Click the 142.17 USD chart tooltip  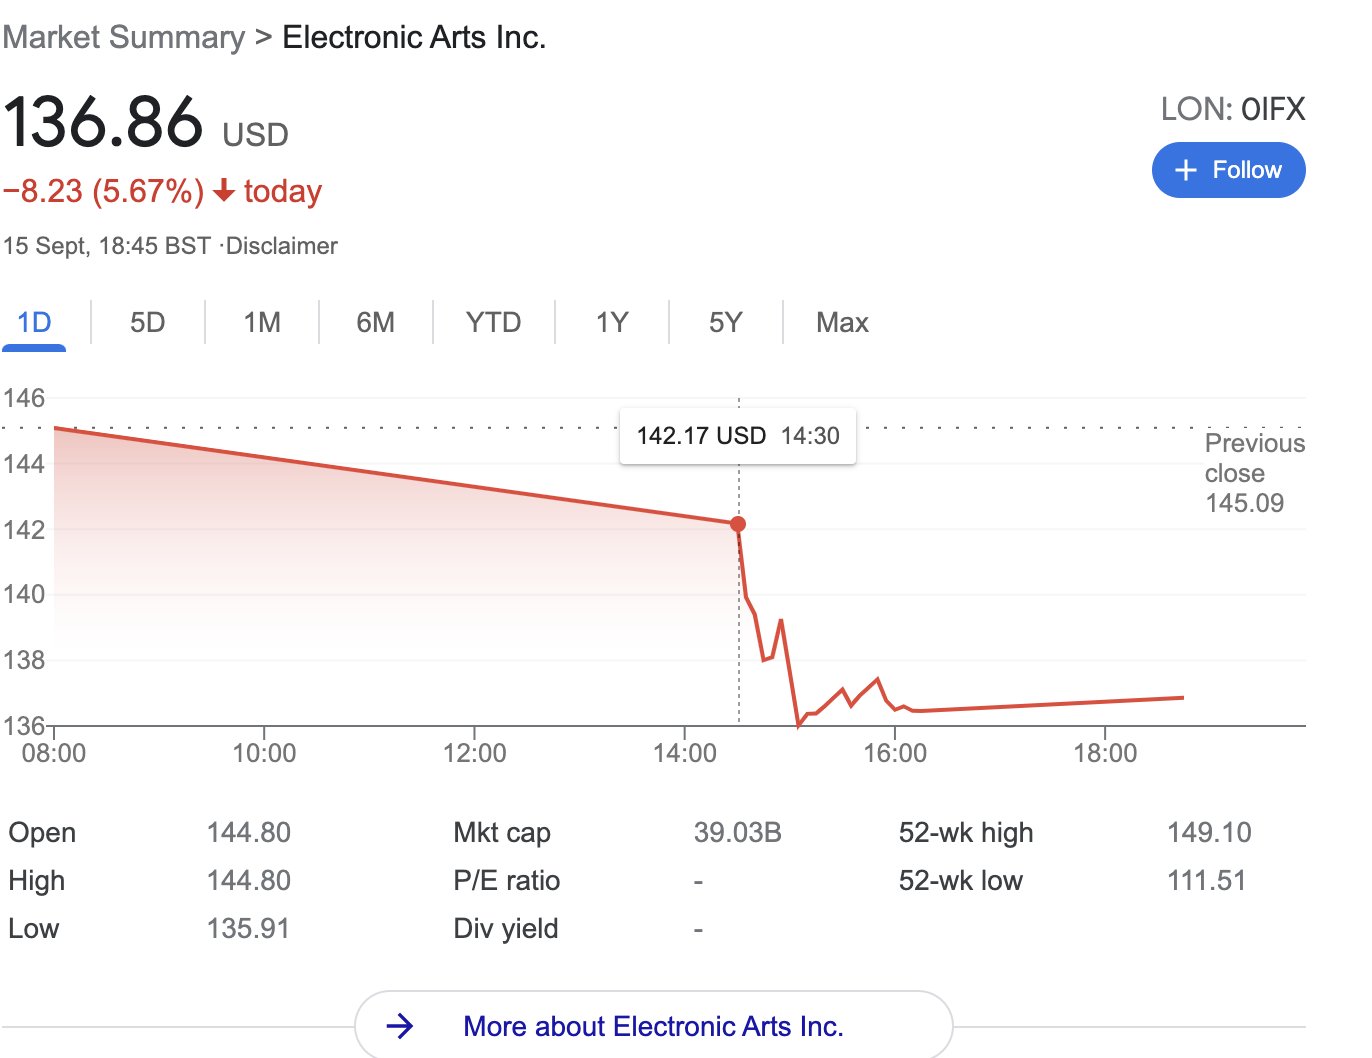pyautogui.click(x=738, y=436)
